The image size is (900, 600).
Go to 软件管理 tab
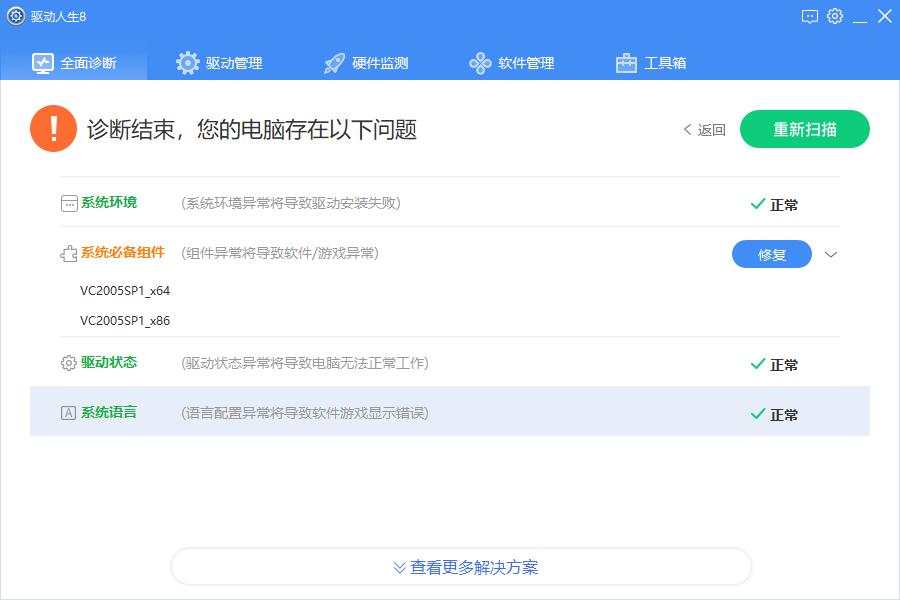[x=512, y=63]
